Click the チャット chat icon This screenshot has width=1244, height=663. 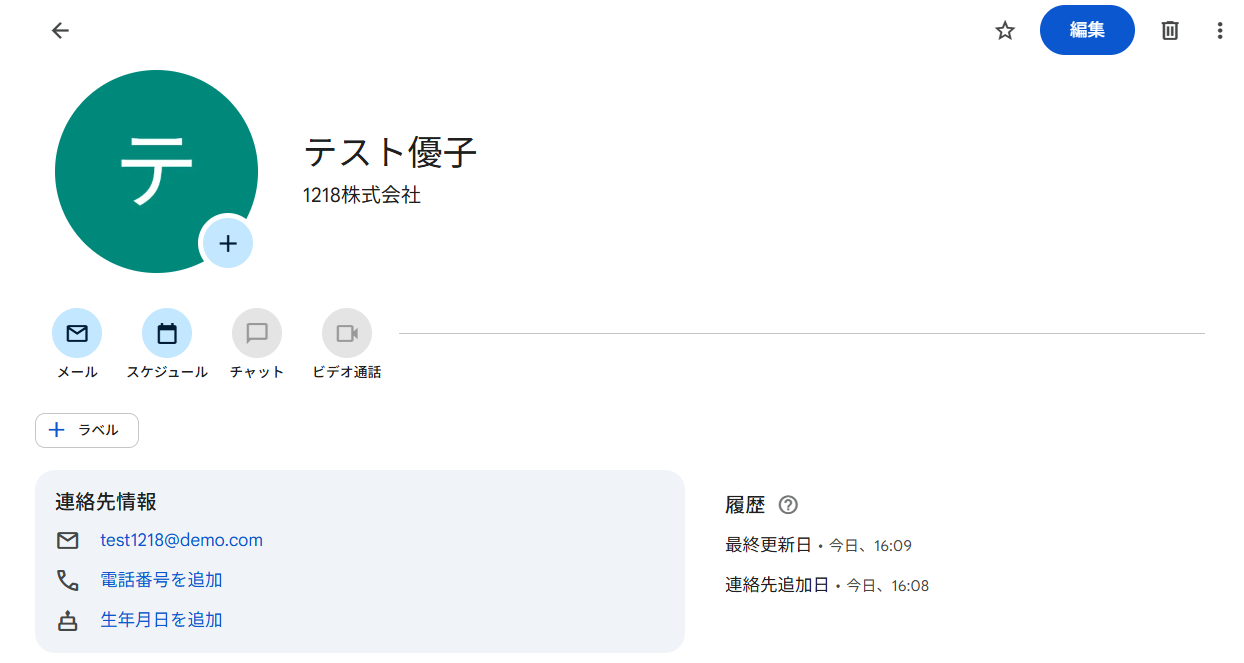(257, 334)
